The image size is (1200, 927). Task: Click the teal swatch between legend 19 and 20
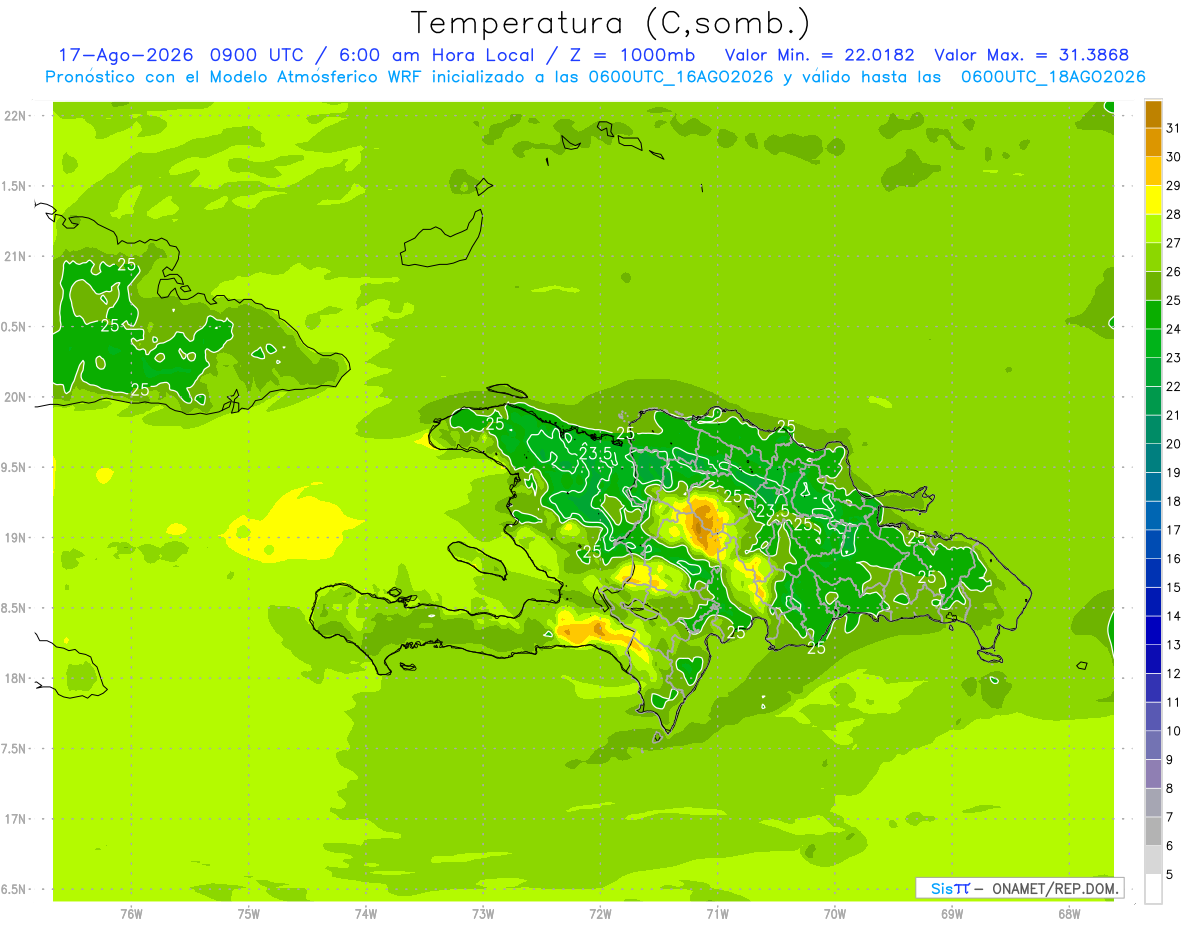coord(1153,458)
